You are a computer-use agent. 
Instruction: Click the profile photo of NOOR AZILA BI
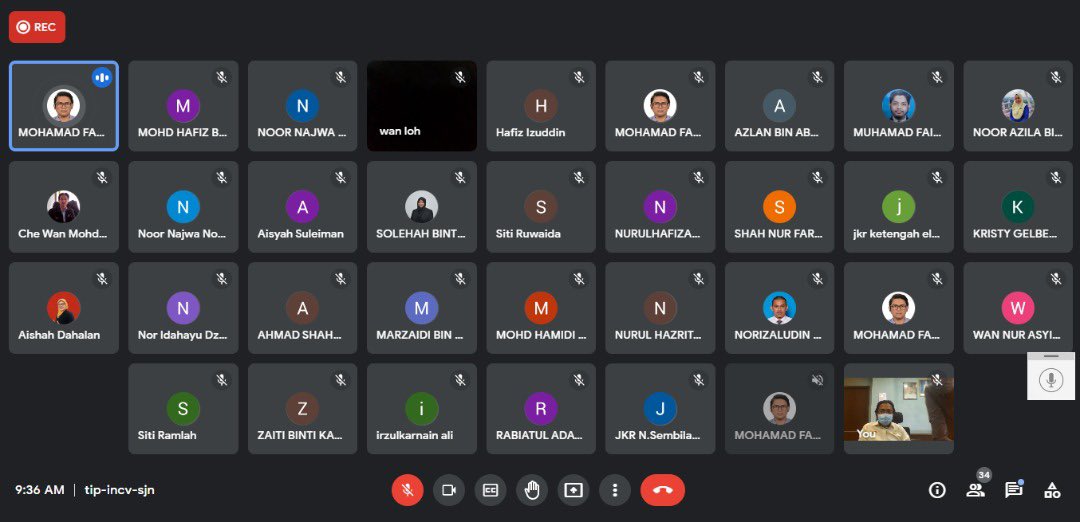click(x=1017, y=106)
